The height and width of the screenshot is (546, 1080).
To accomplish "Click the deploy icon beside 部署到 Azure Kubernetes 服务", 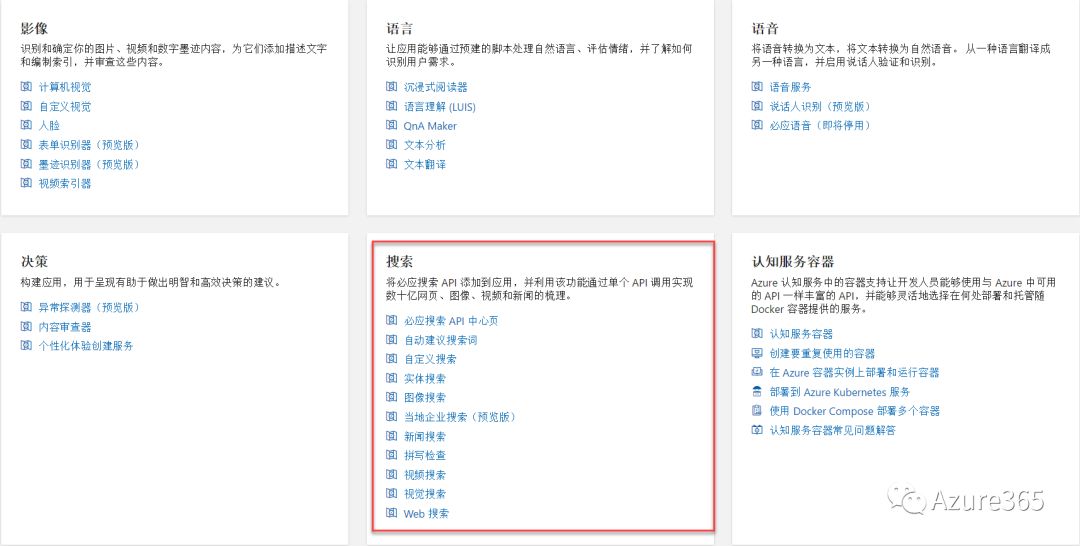I will [x=757, y=392].
